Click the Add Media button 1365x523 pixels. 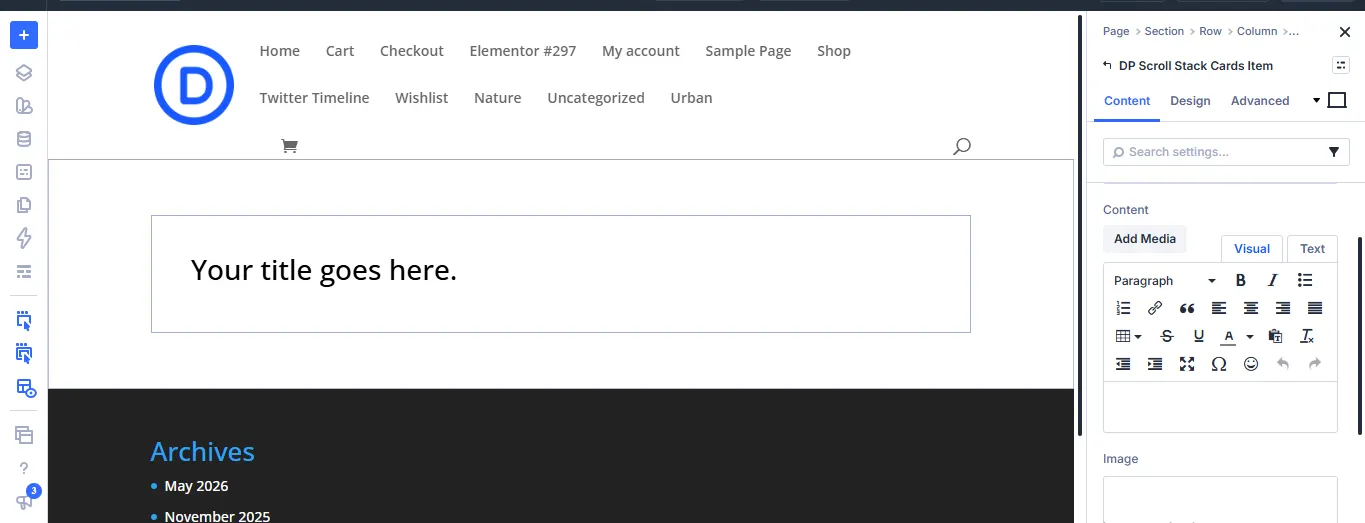[1145, 239]
